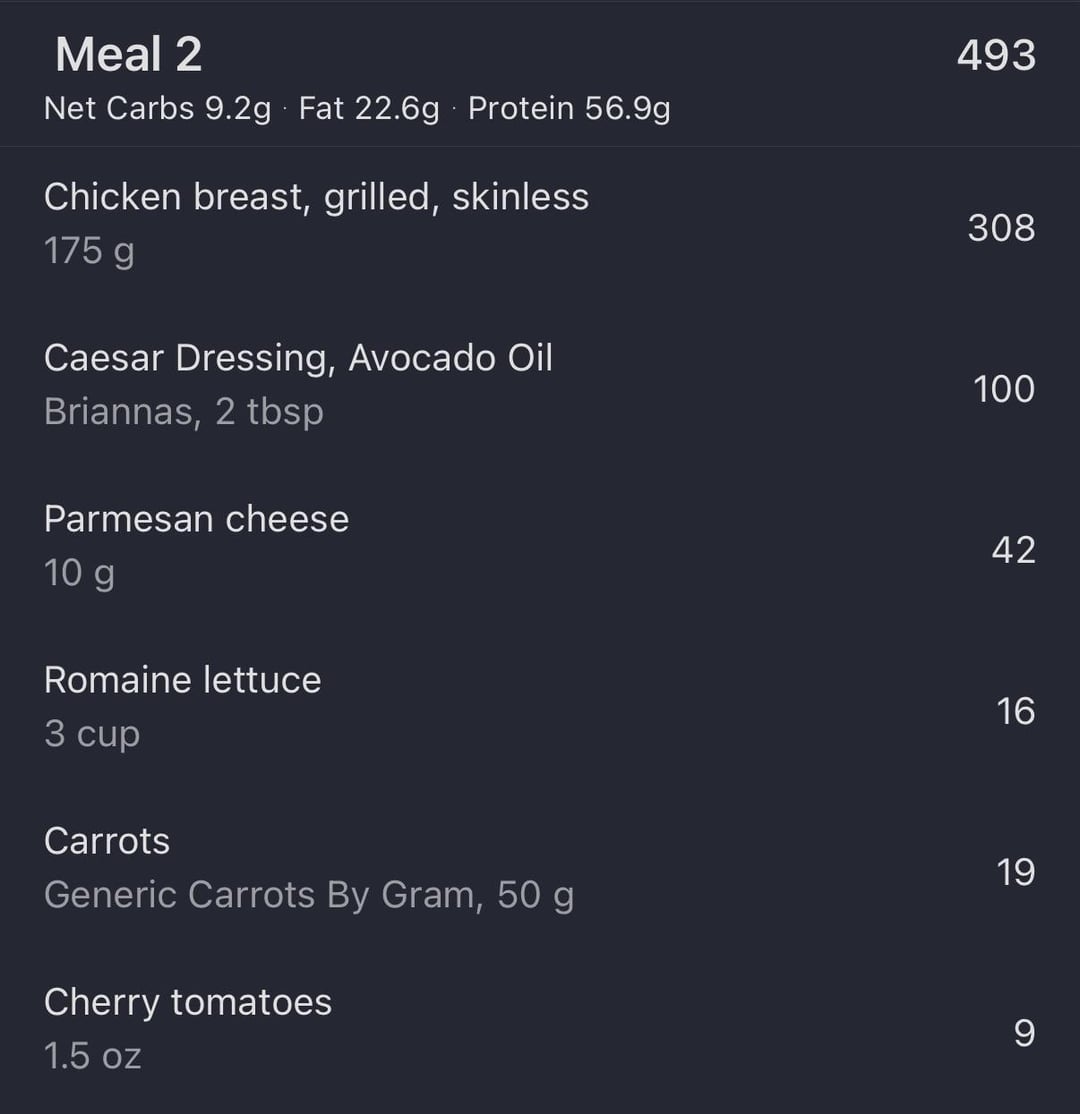This screenshot has height=1114, width=1080.
Task: Tap the Generic Carrots By Gram serving text
Action: (x=309, y=895)
